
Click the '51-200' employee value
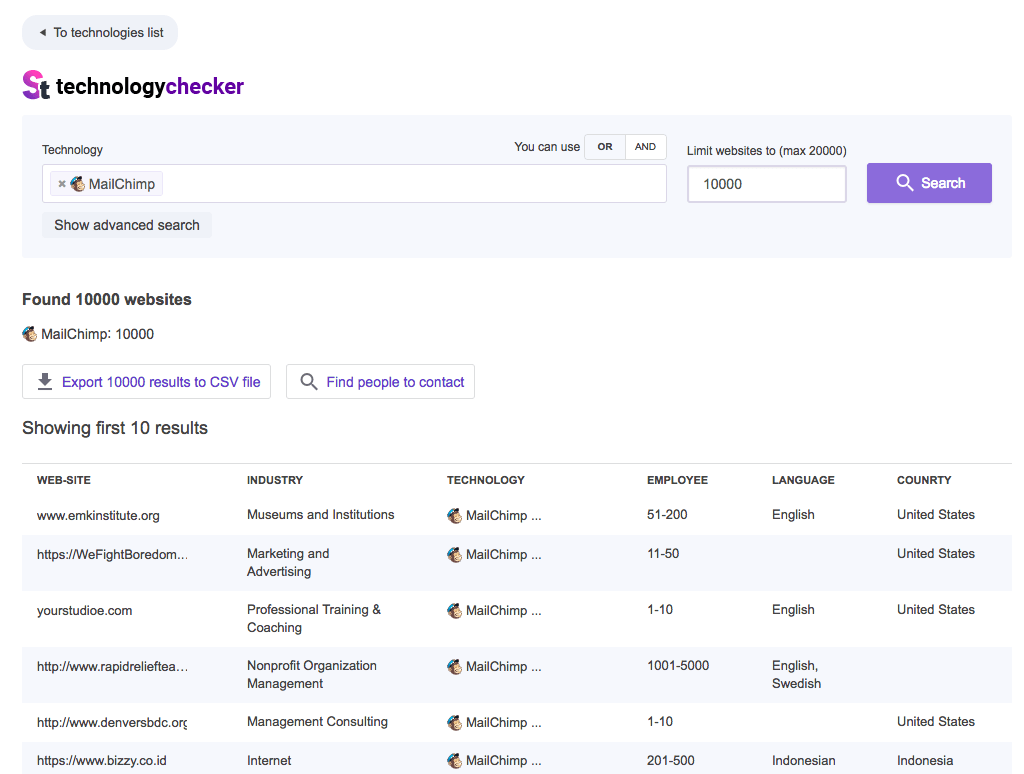click(667, 515)
